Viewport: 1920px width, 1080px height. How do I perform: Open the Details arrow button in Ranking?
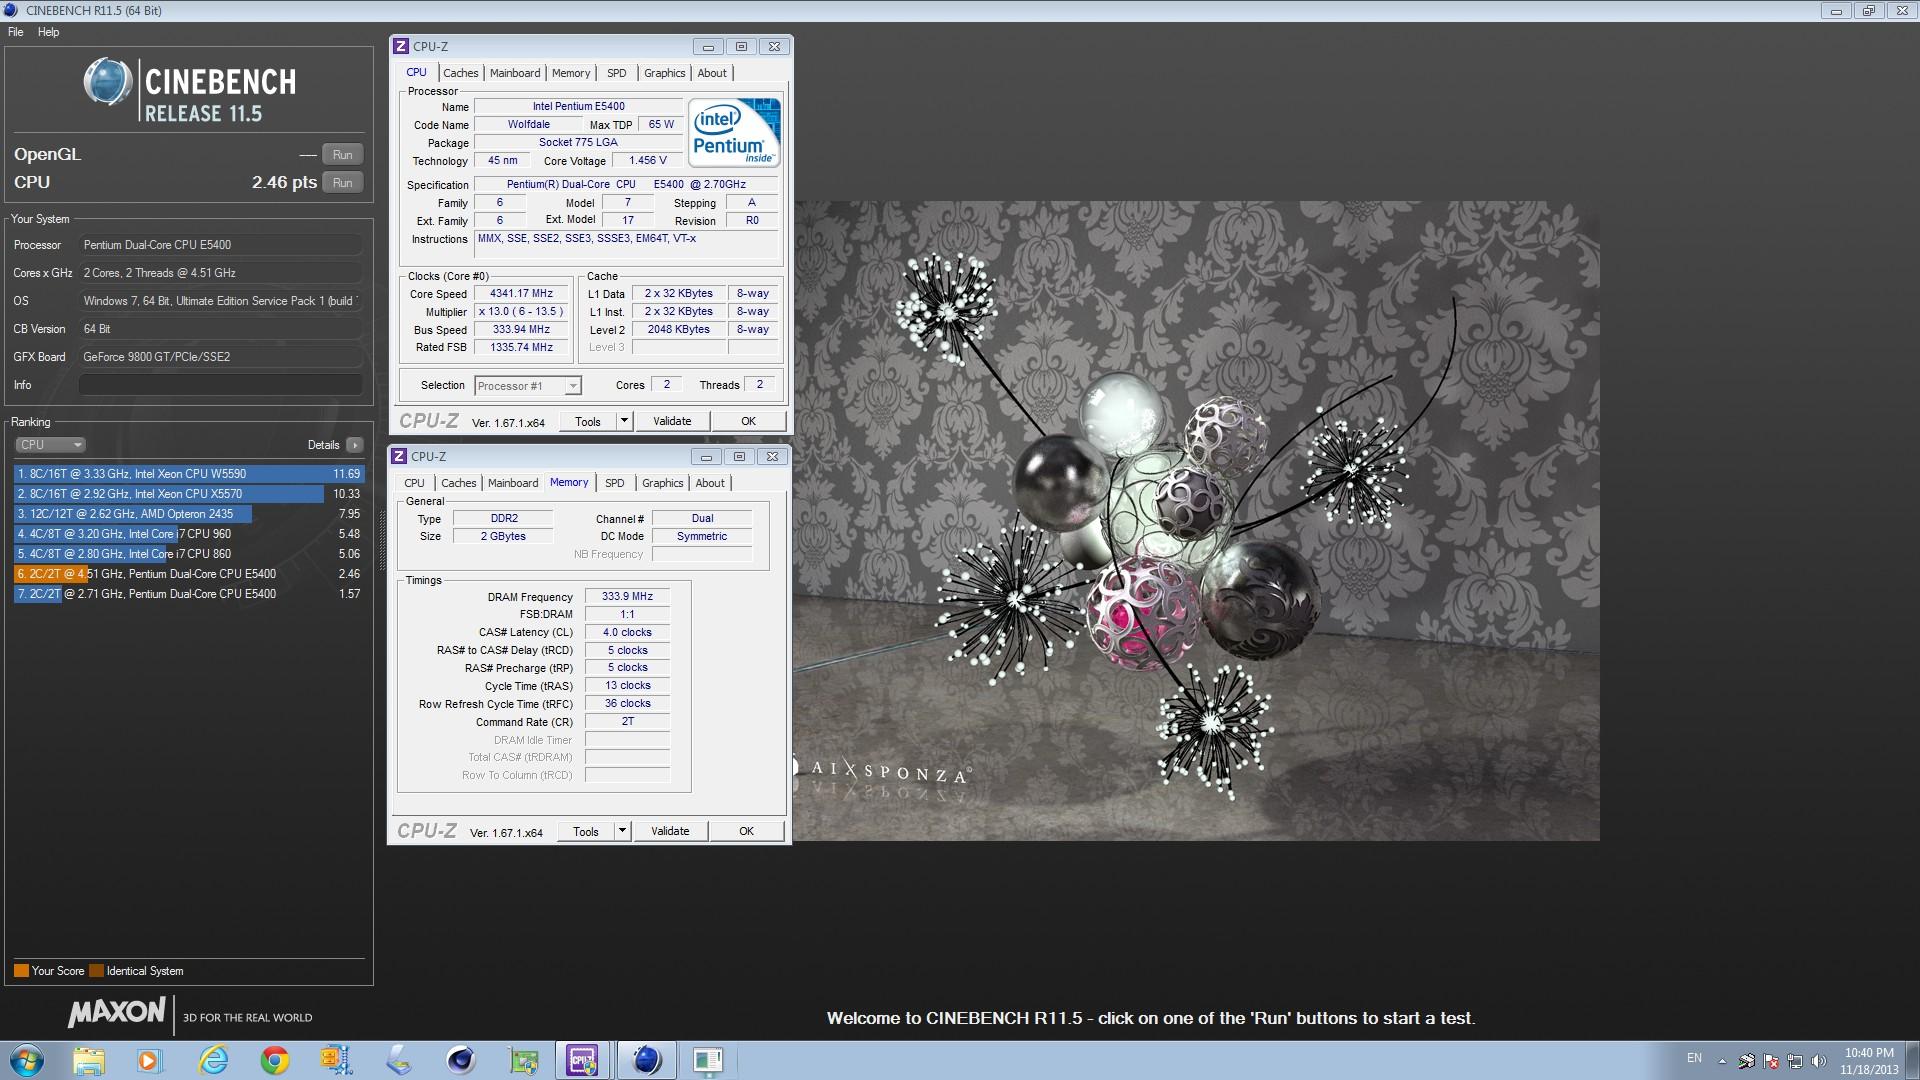click(x=355, y=445)
